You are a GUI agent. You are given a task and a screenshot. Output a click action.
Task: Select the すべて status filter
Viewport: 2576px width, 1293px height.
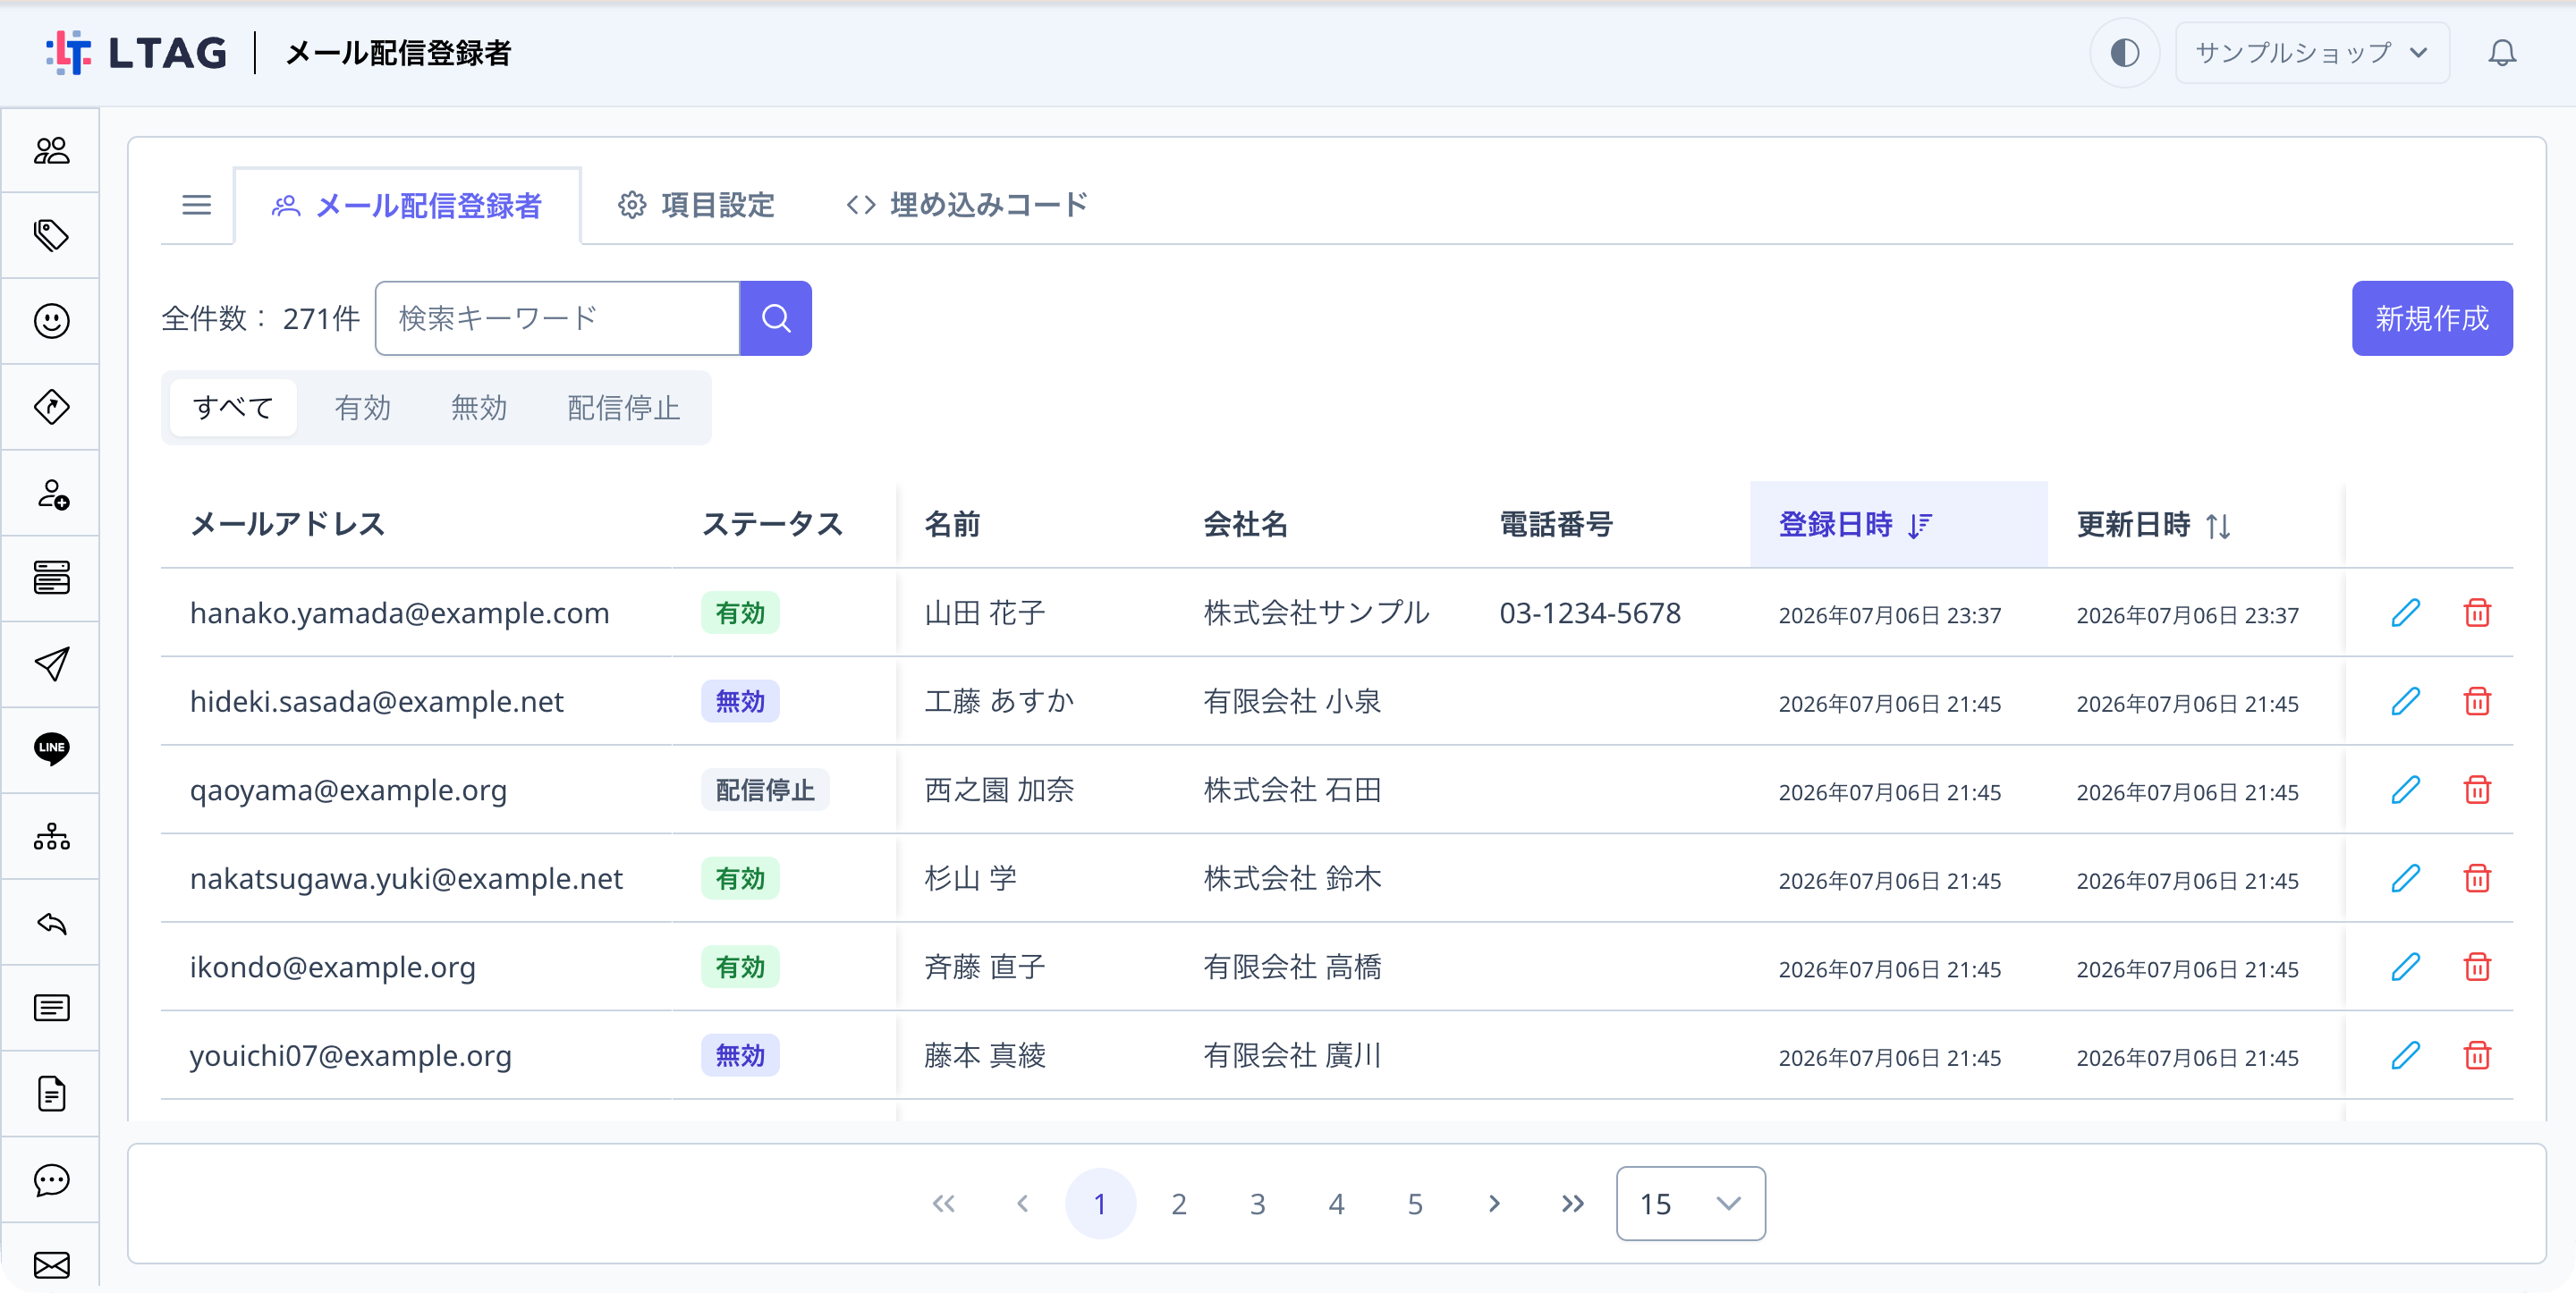(233, 407)
